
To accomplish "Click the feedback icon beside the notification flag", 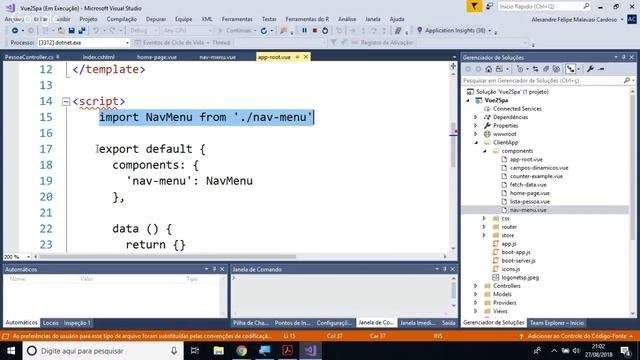I will (489, 6).
